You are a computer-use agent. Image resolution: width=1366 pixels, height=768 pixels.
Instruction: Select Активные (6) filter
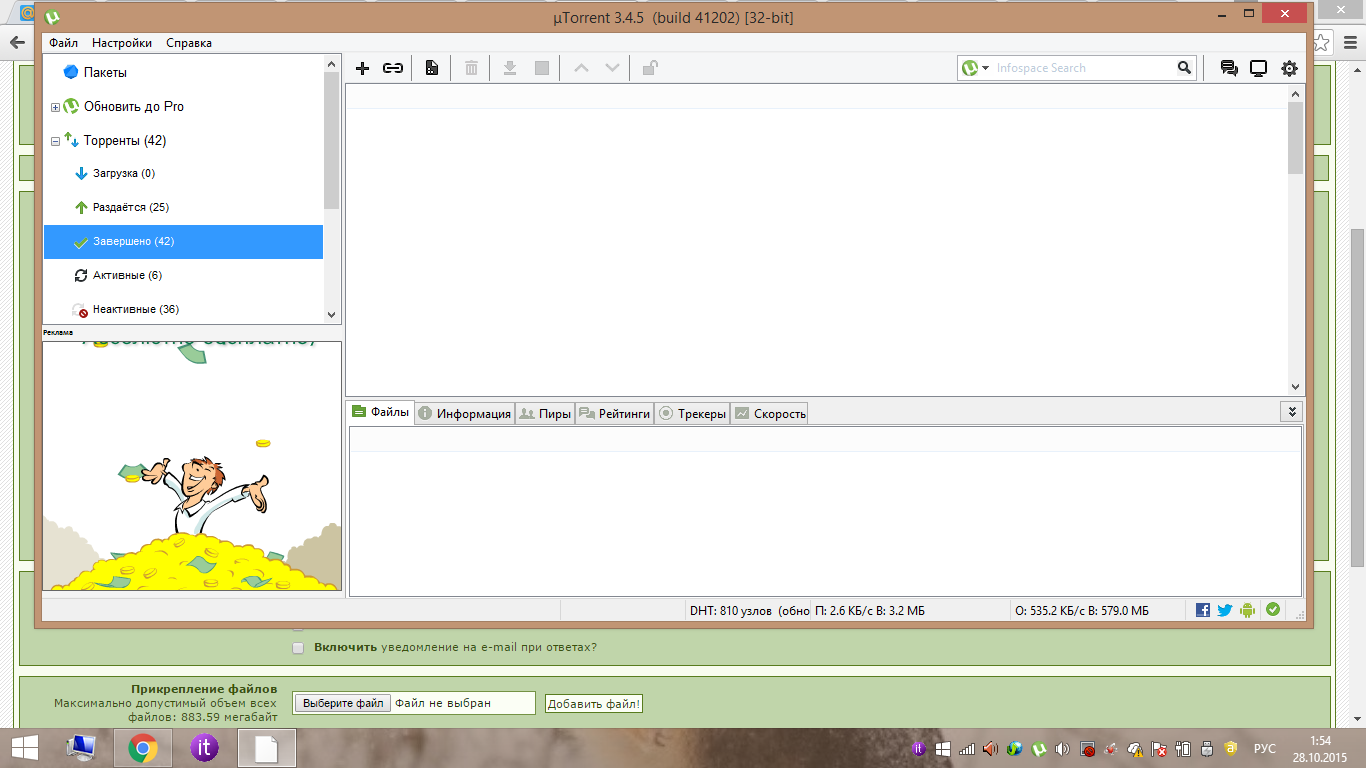pyautogui.click(x=127, y=276)
